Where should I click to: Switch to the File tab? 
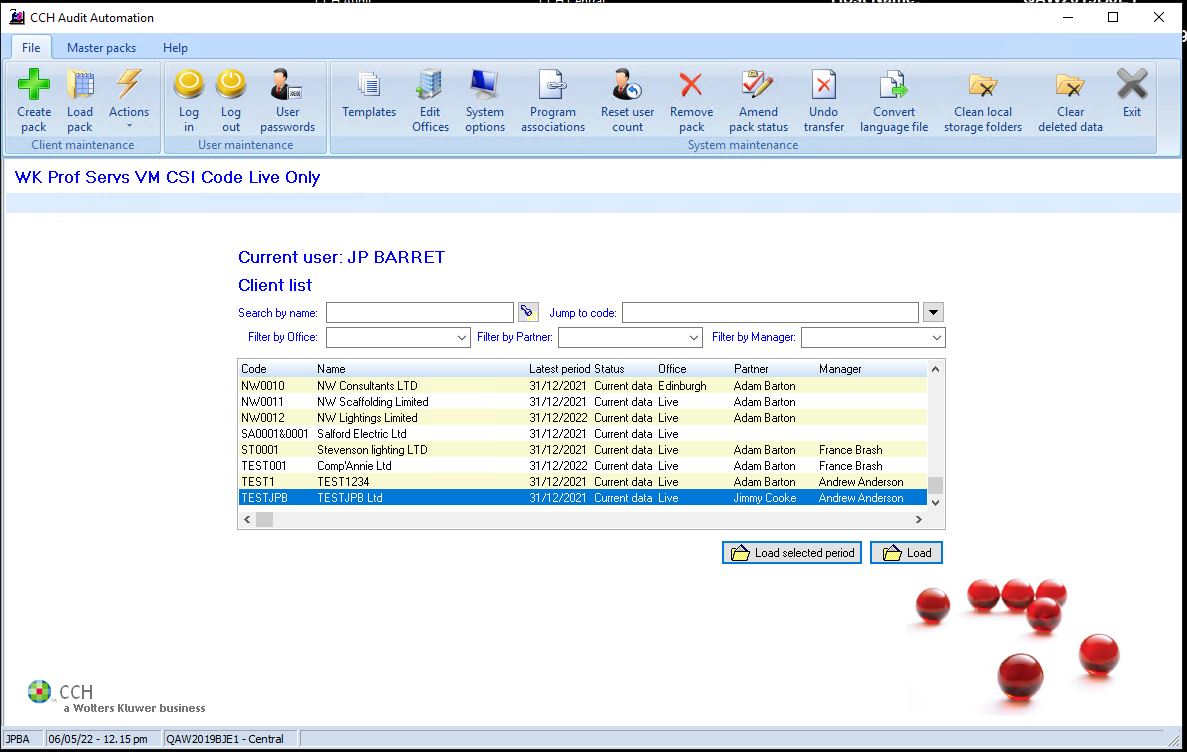pyautogui.click(x=31, y=48)
